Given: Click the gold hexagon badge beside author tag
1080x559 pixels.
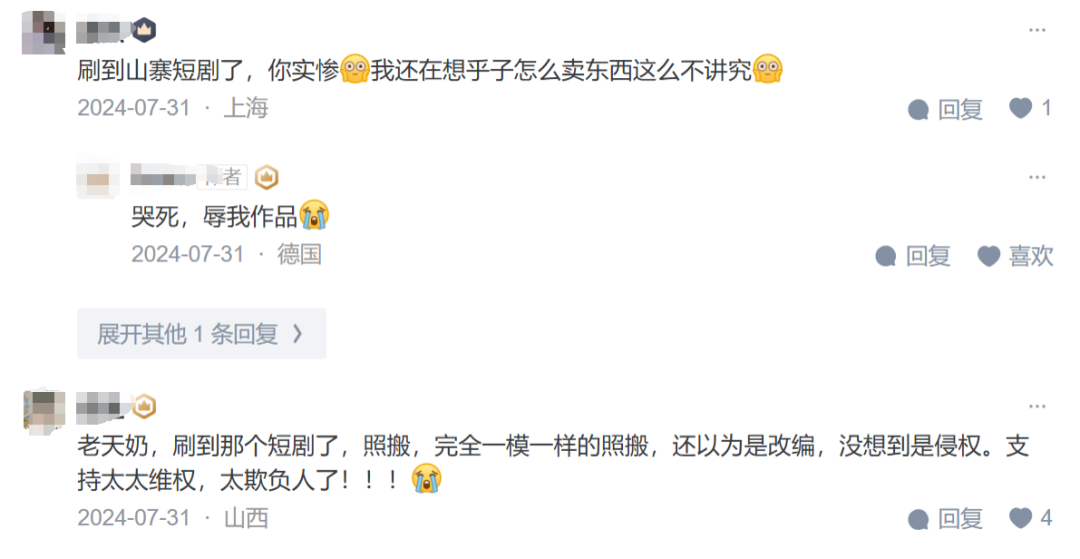Looking at the screenshot, I should [x=267, y=178].
